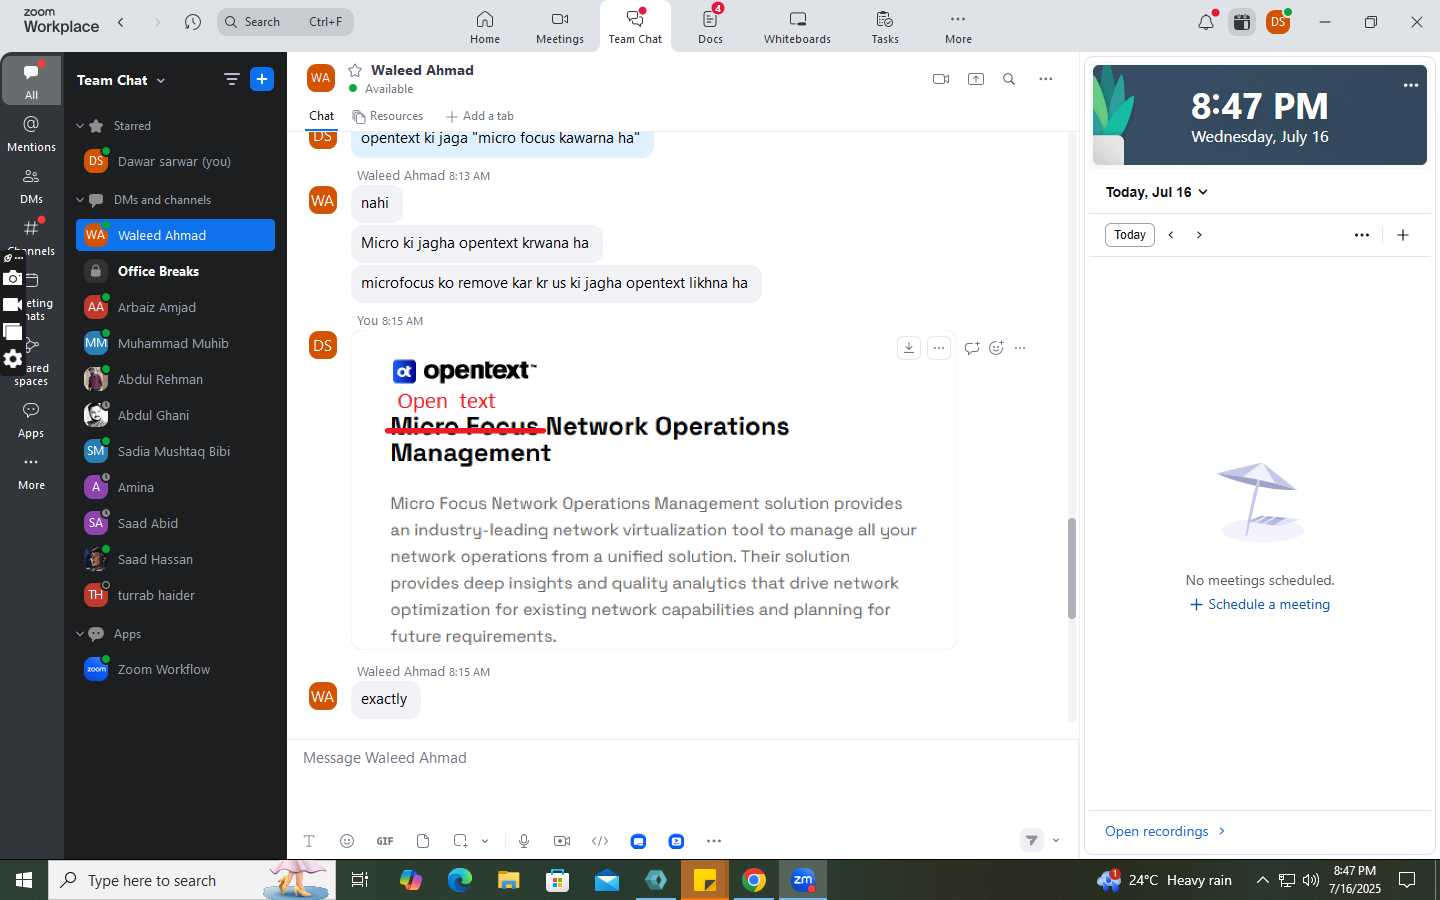
Task: Open Chrome from Windows taskbar
Action: tap(754, 880)
